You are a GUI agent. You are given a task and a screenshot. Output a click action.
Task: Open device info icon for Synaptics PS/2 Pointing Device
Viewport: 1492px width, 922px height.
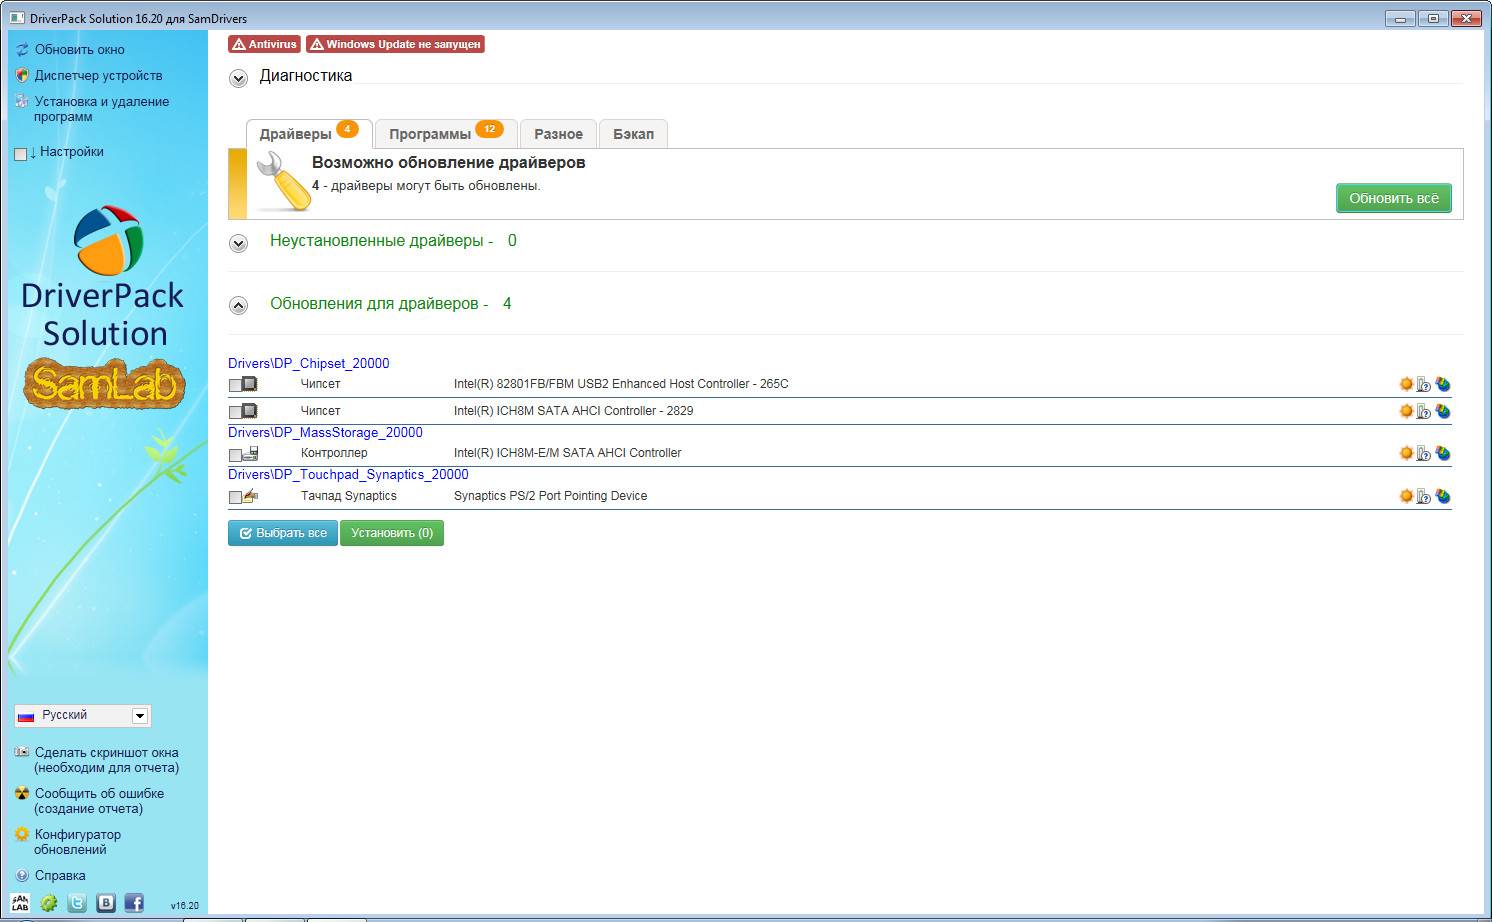click(1424, 496)
